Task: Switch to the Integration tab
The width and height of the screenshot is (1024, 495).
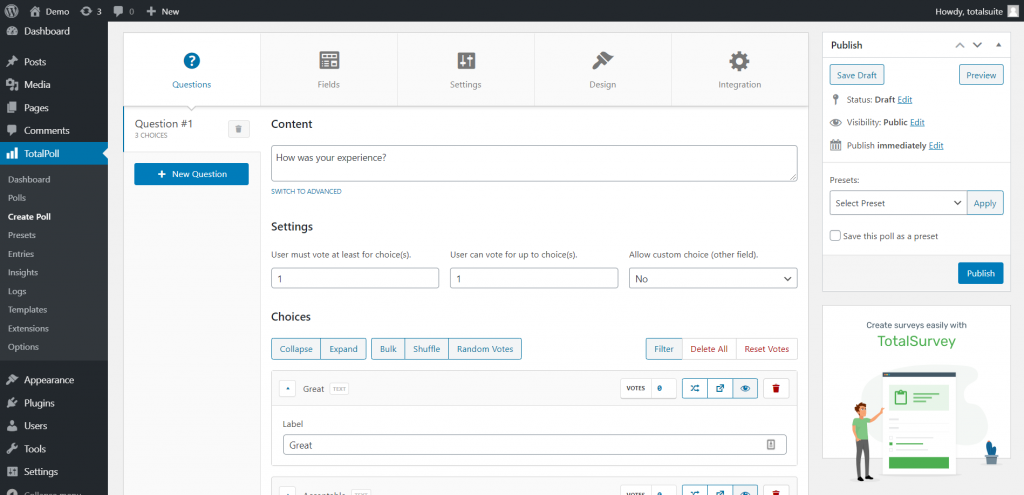Action: (739, 69)
